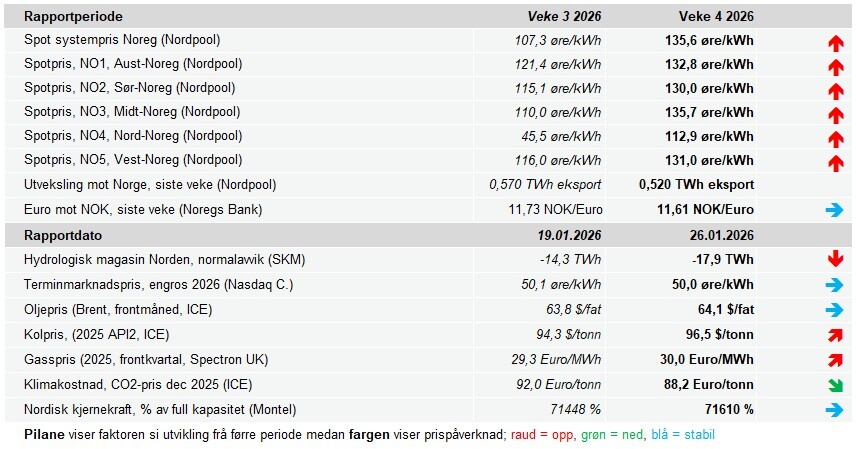Click the diagonal red arrow in the Gasspris row
Screen dimensions: 856x449
tap(835, 360)
